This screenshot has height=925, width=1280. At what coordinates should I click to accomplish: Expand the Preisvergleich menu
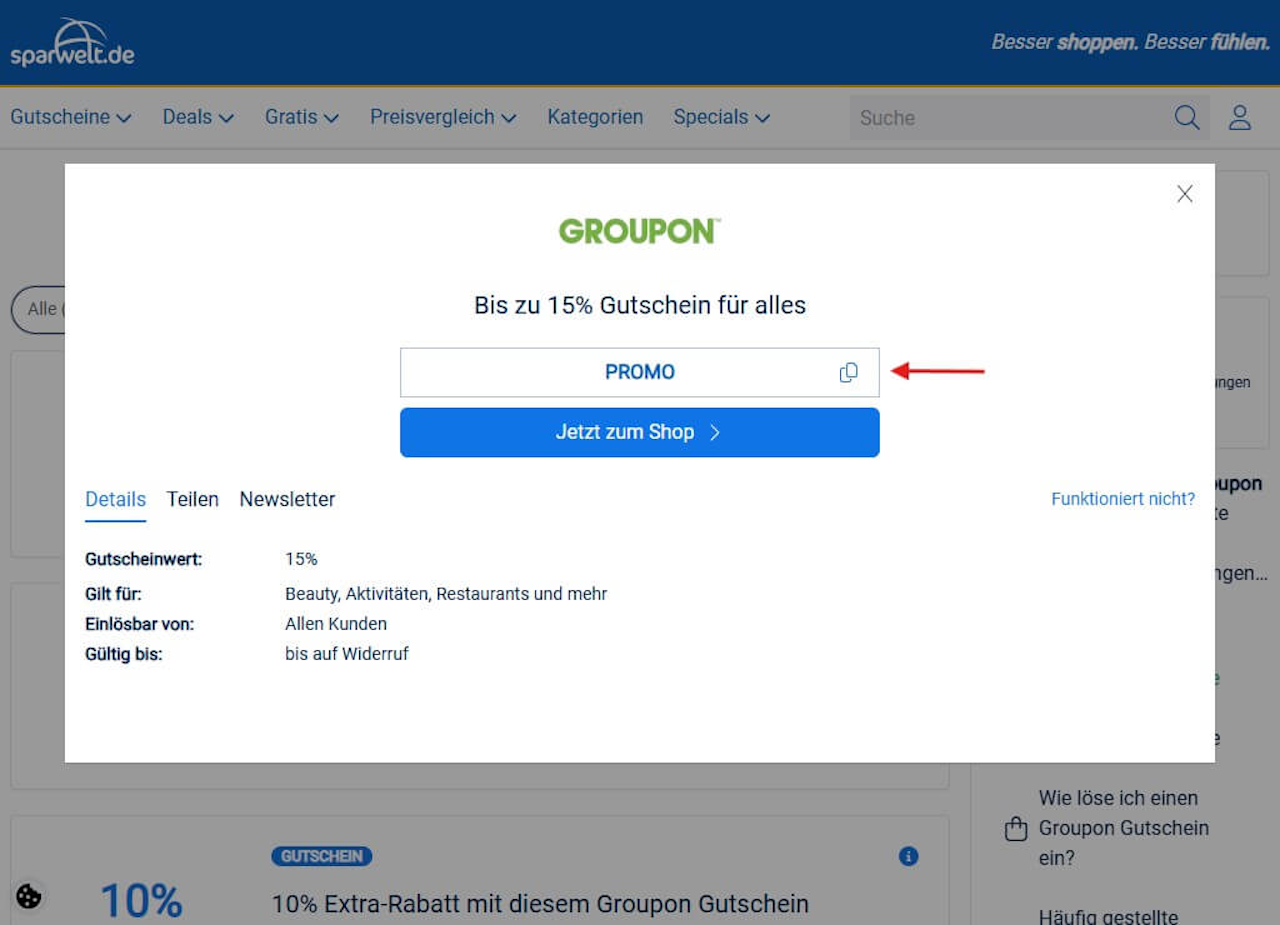point(443,117)
